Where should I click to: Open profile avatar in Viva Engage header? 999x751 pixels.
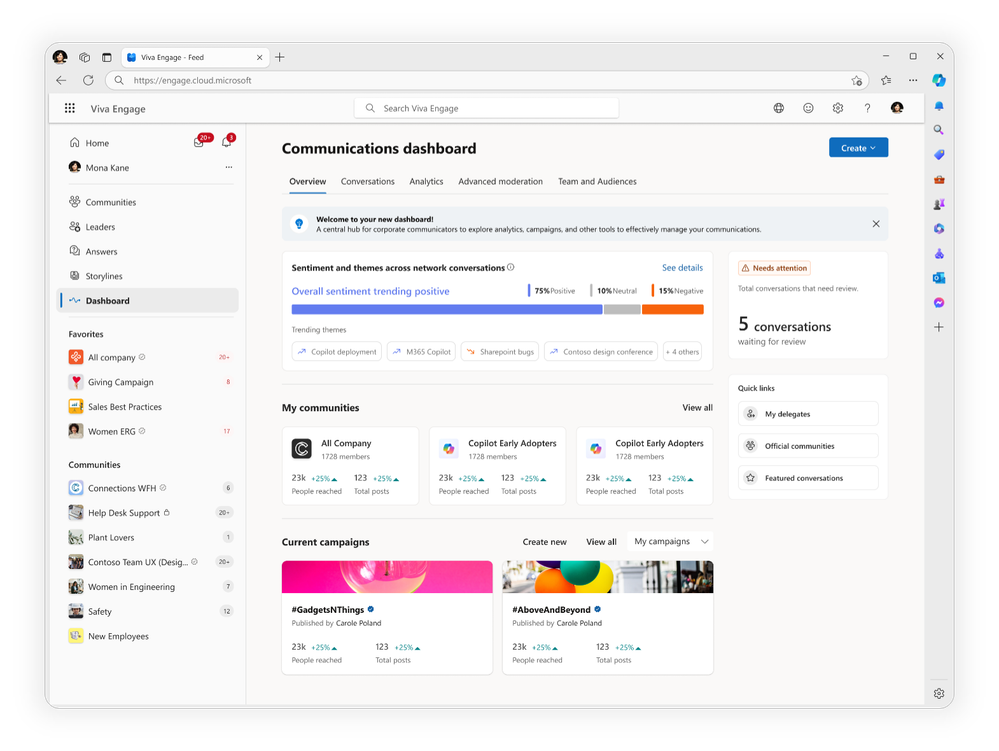pos(897,108)
